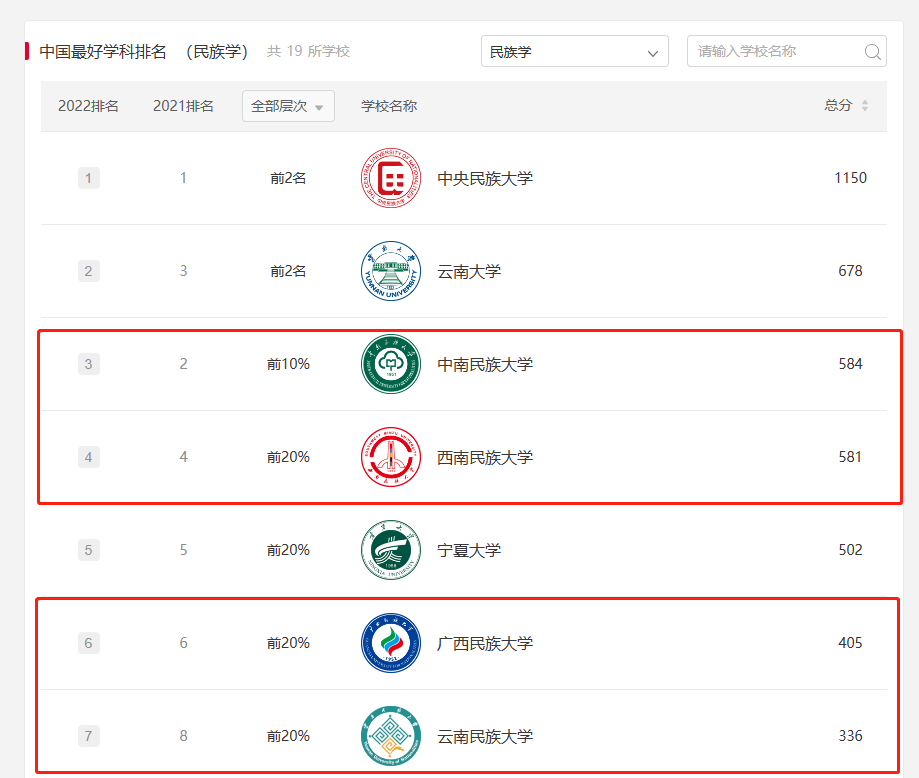The height and width of the screenshot is (778, 919).
Task: Select rank badge 4 for 西南民族大学
Action: (89, 457)
